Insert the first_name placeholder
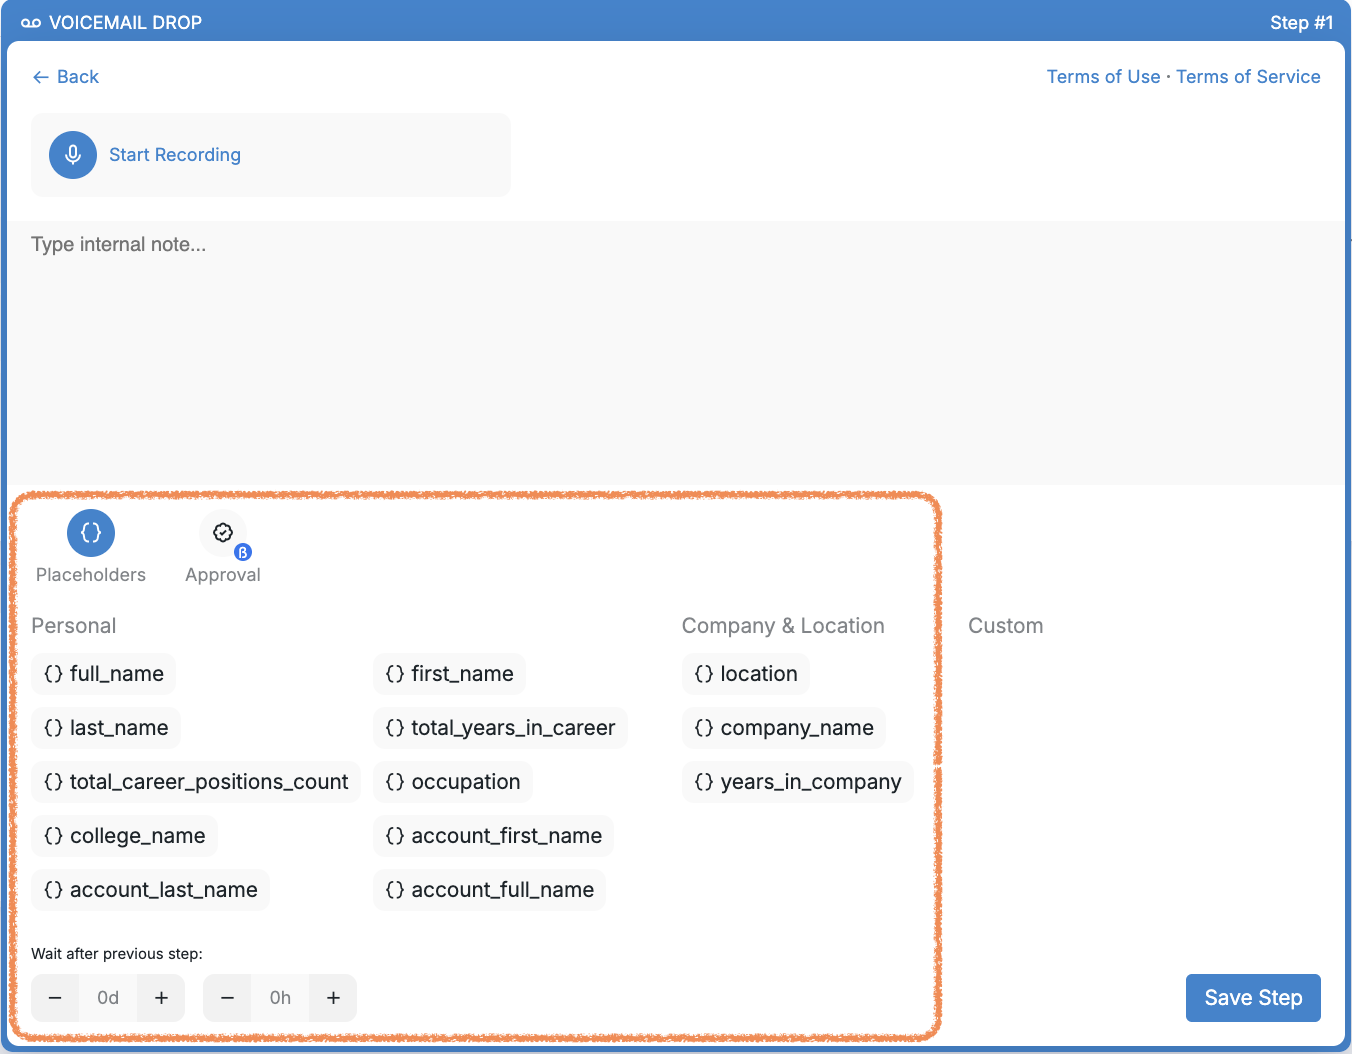The width and height of the screenshot is (1352, 1054). 450,674
